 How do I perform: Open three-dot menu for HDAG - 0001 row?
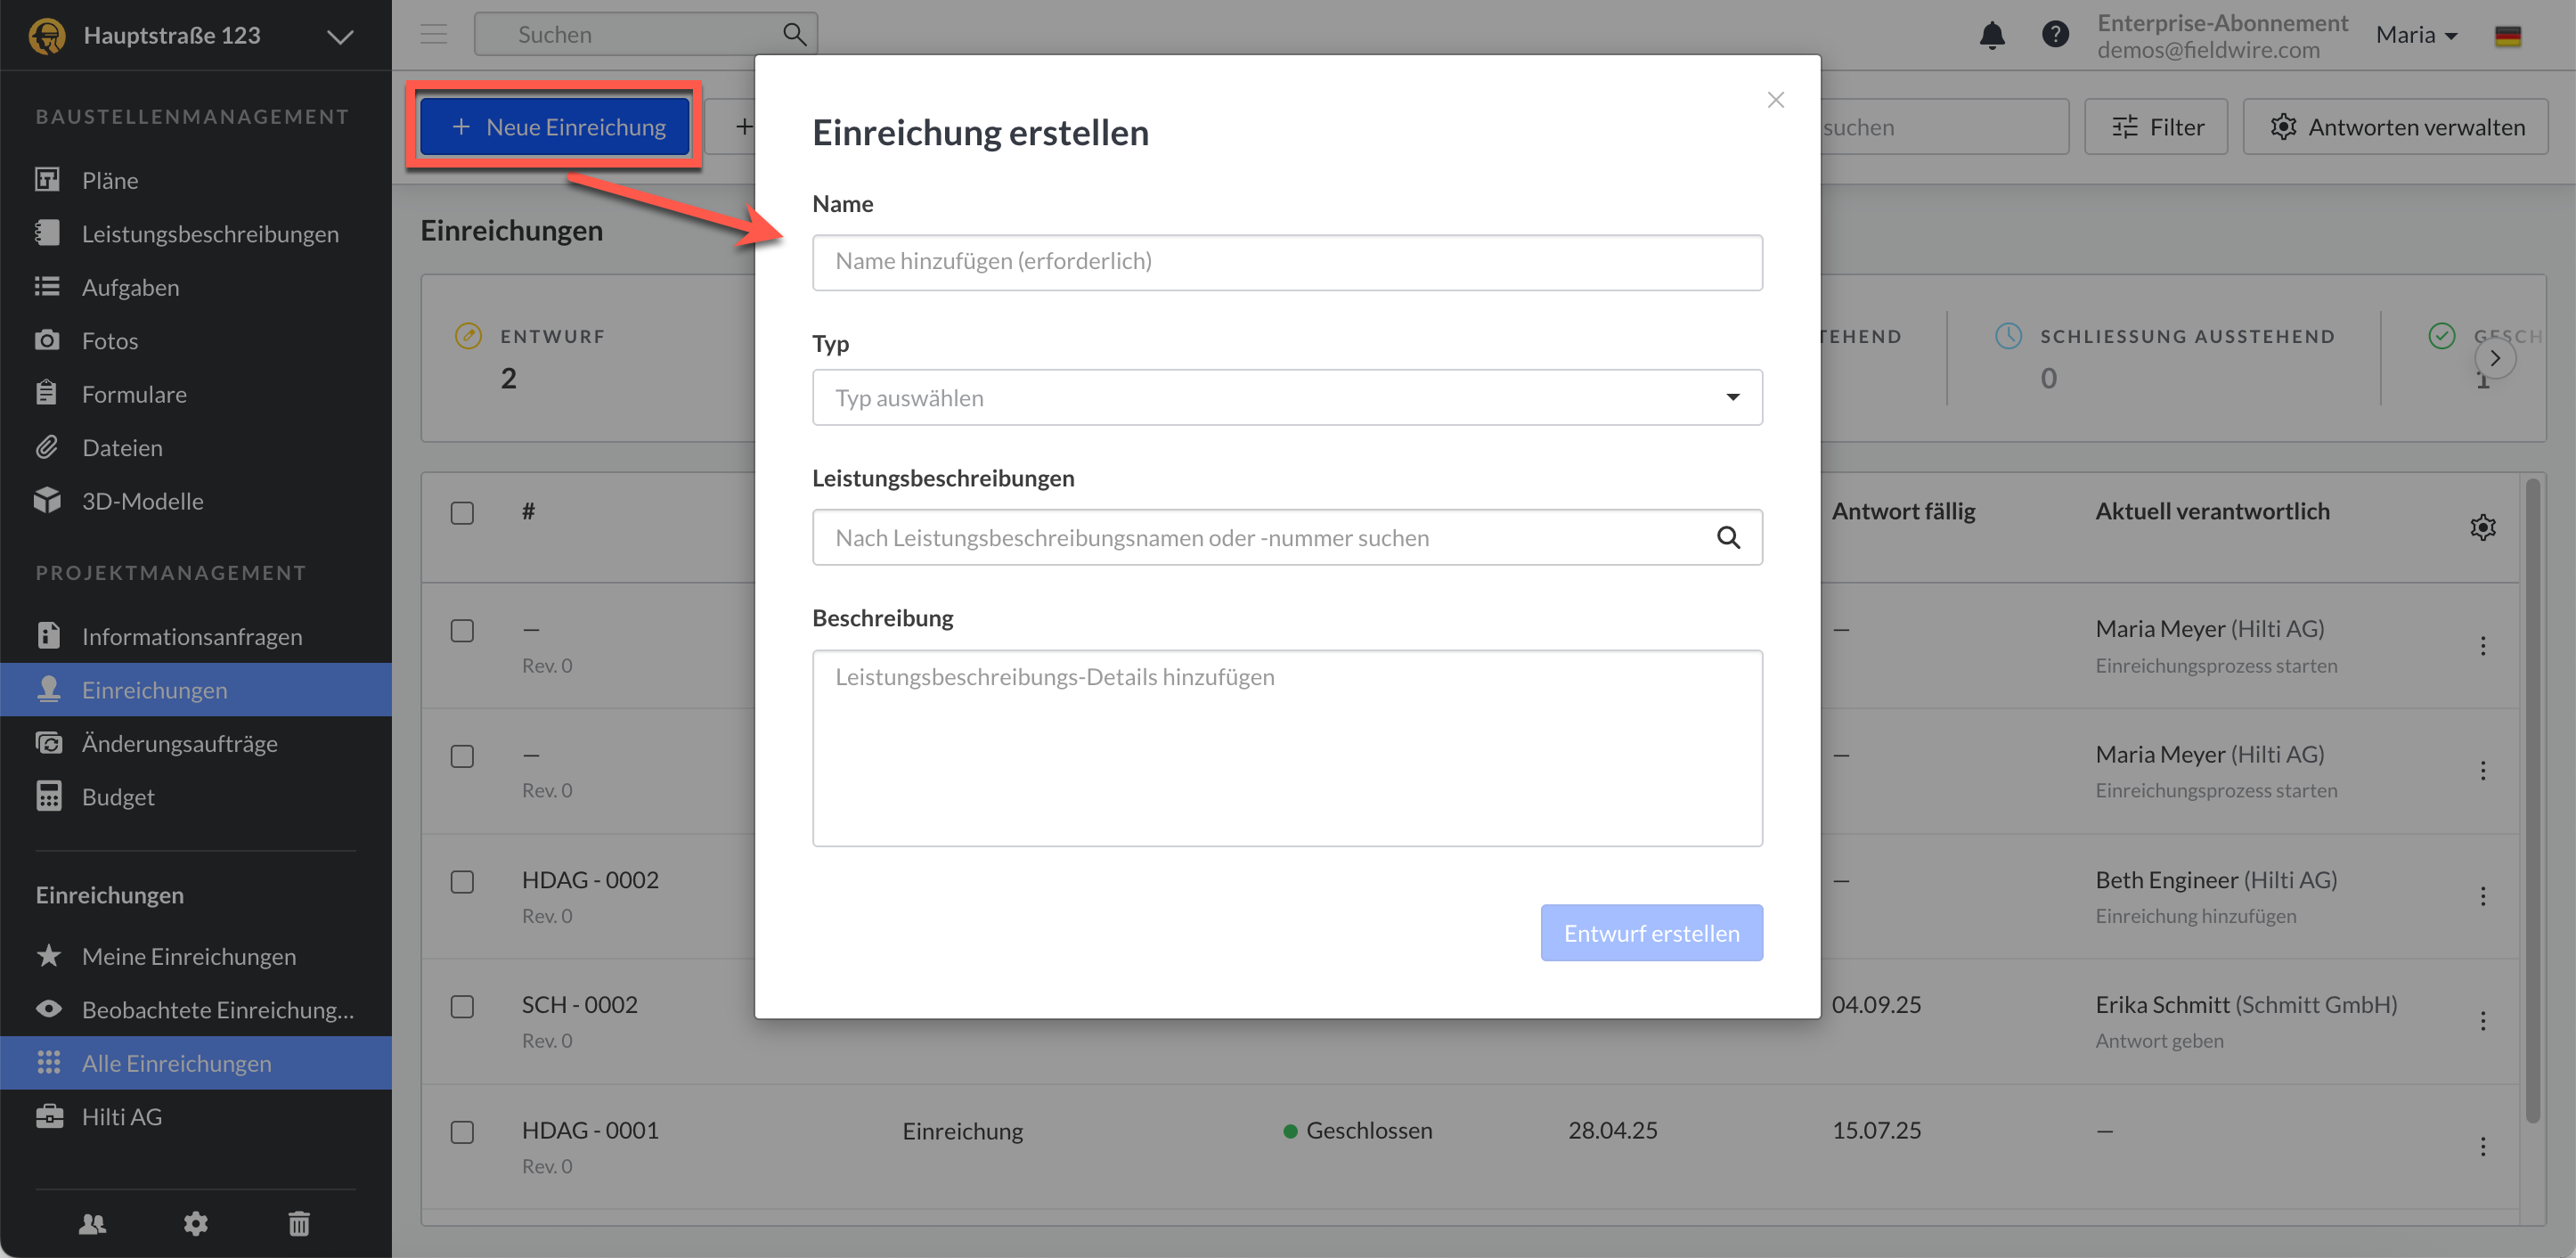click(2482, 1146)
